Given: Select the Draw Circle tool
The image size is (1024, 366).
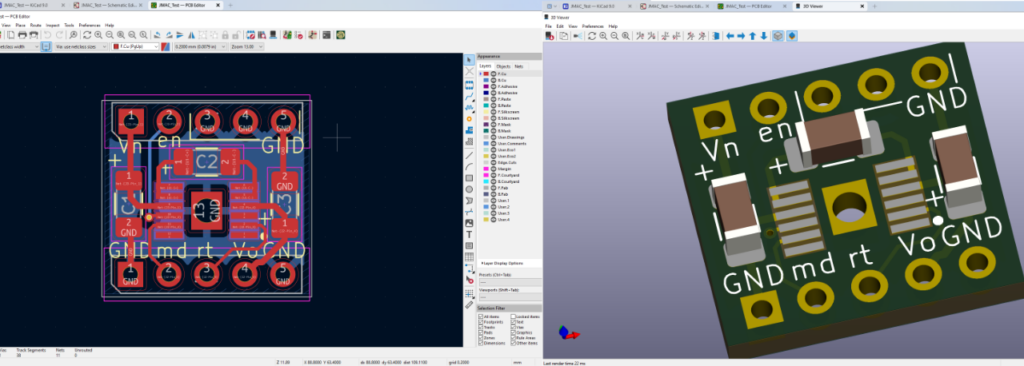Looking at the screenshot, I should (x=469, y=189).
